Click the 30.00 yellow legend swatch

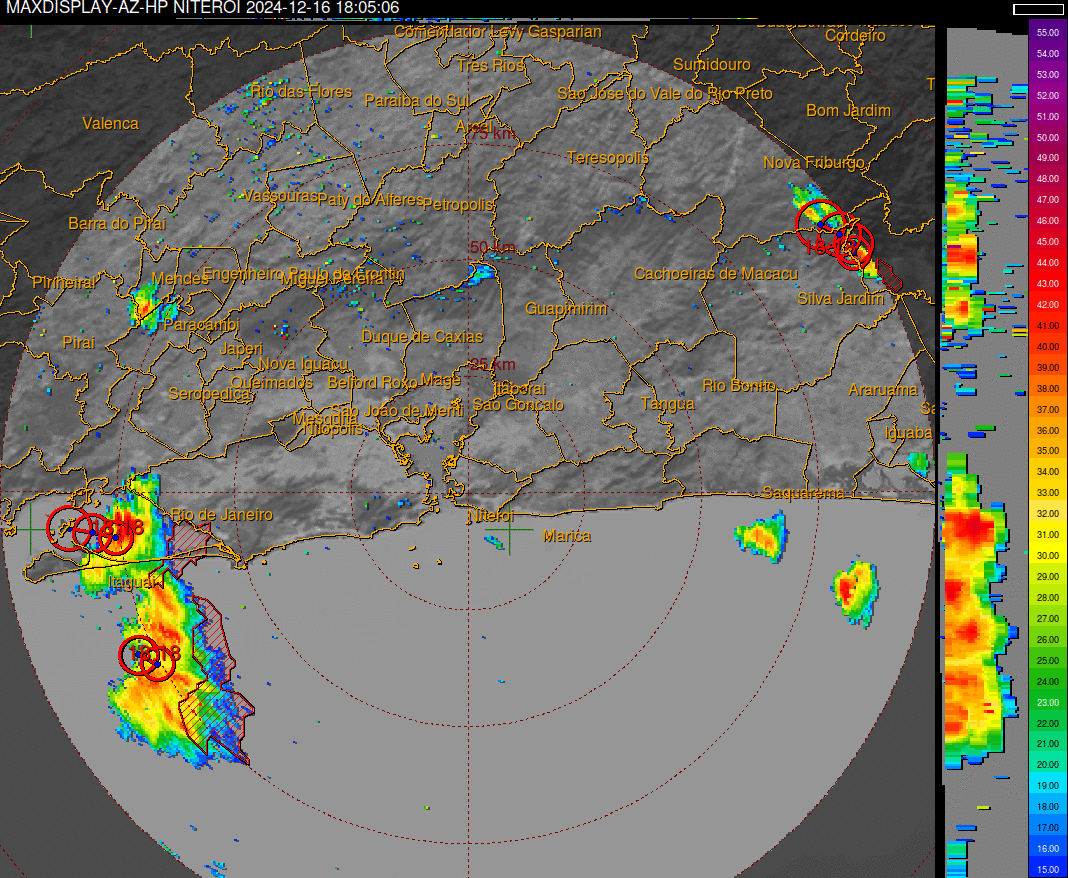[1047, 555]
